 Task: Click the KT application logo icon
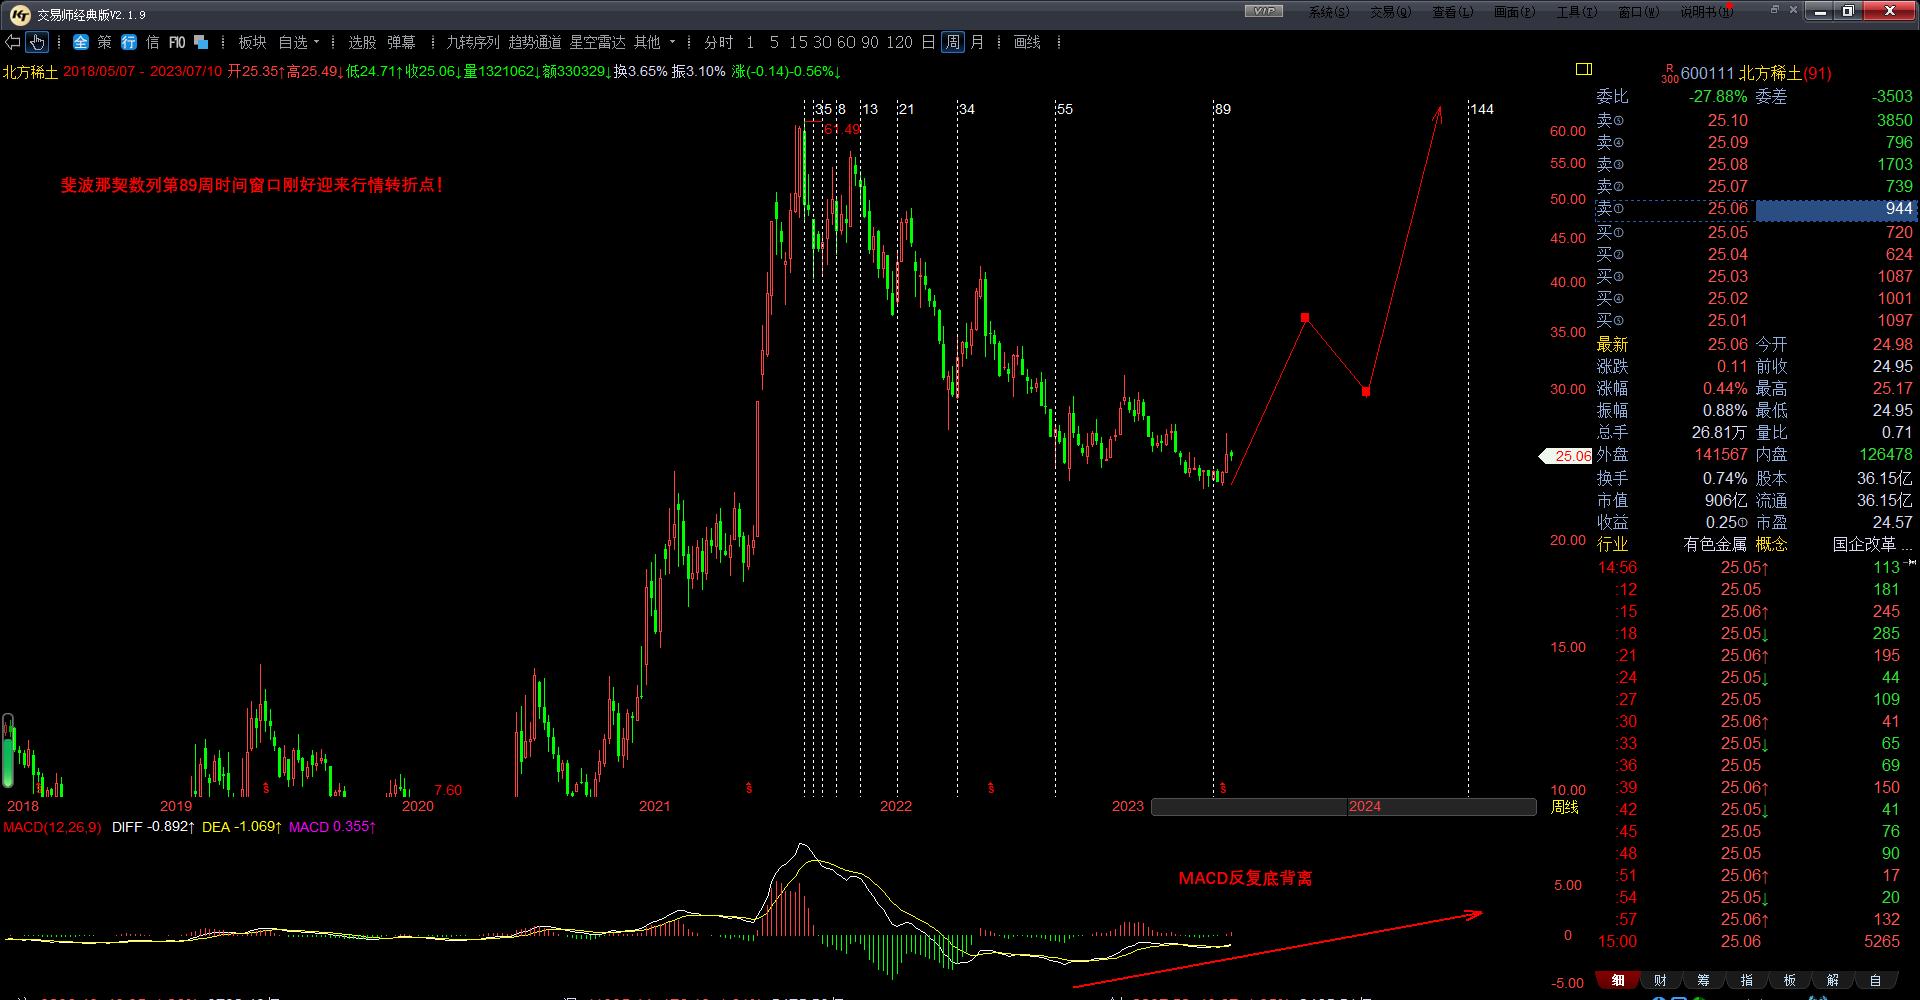point(20,14)
